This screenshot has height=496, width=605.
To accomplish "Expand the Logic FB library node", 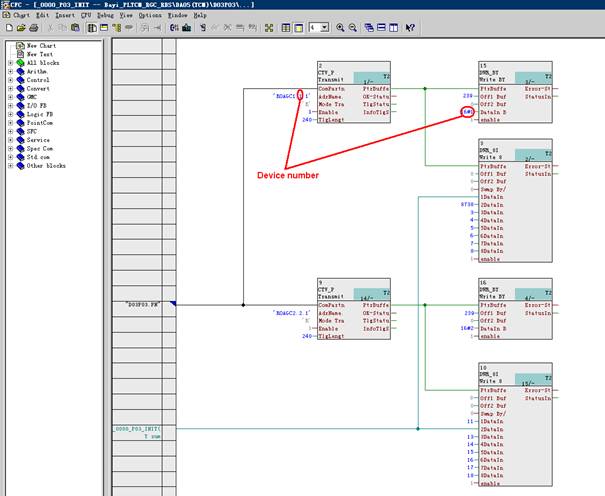I will point(10,114).
